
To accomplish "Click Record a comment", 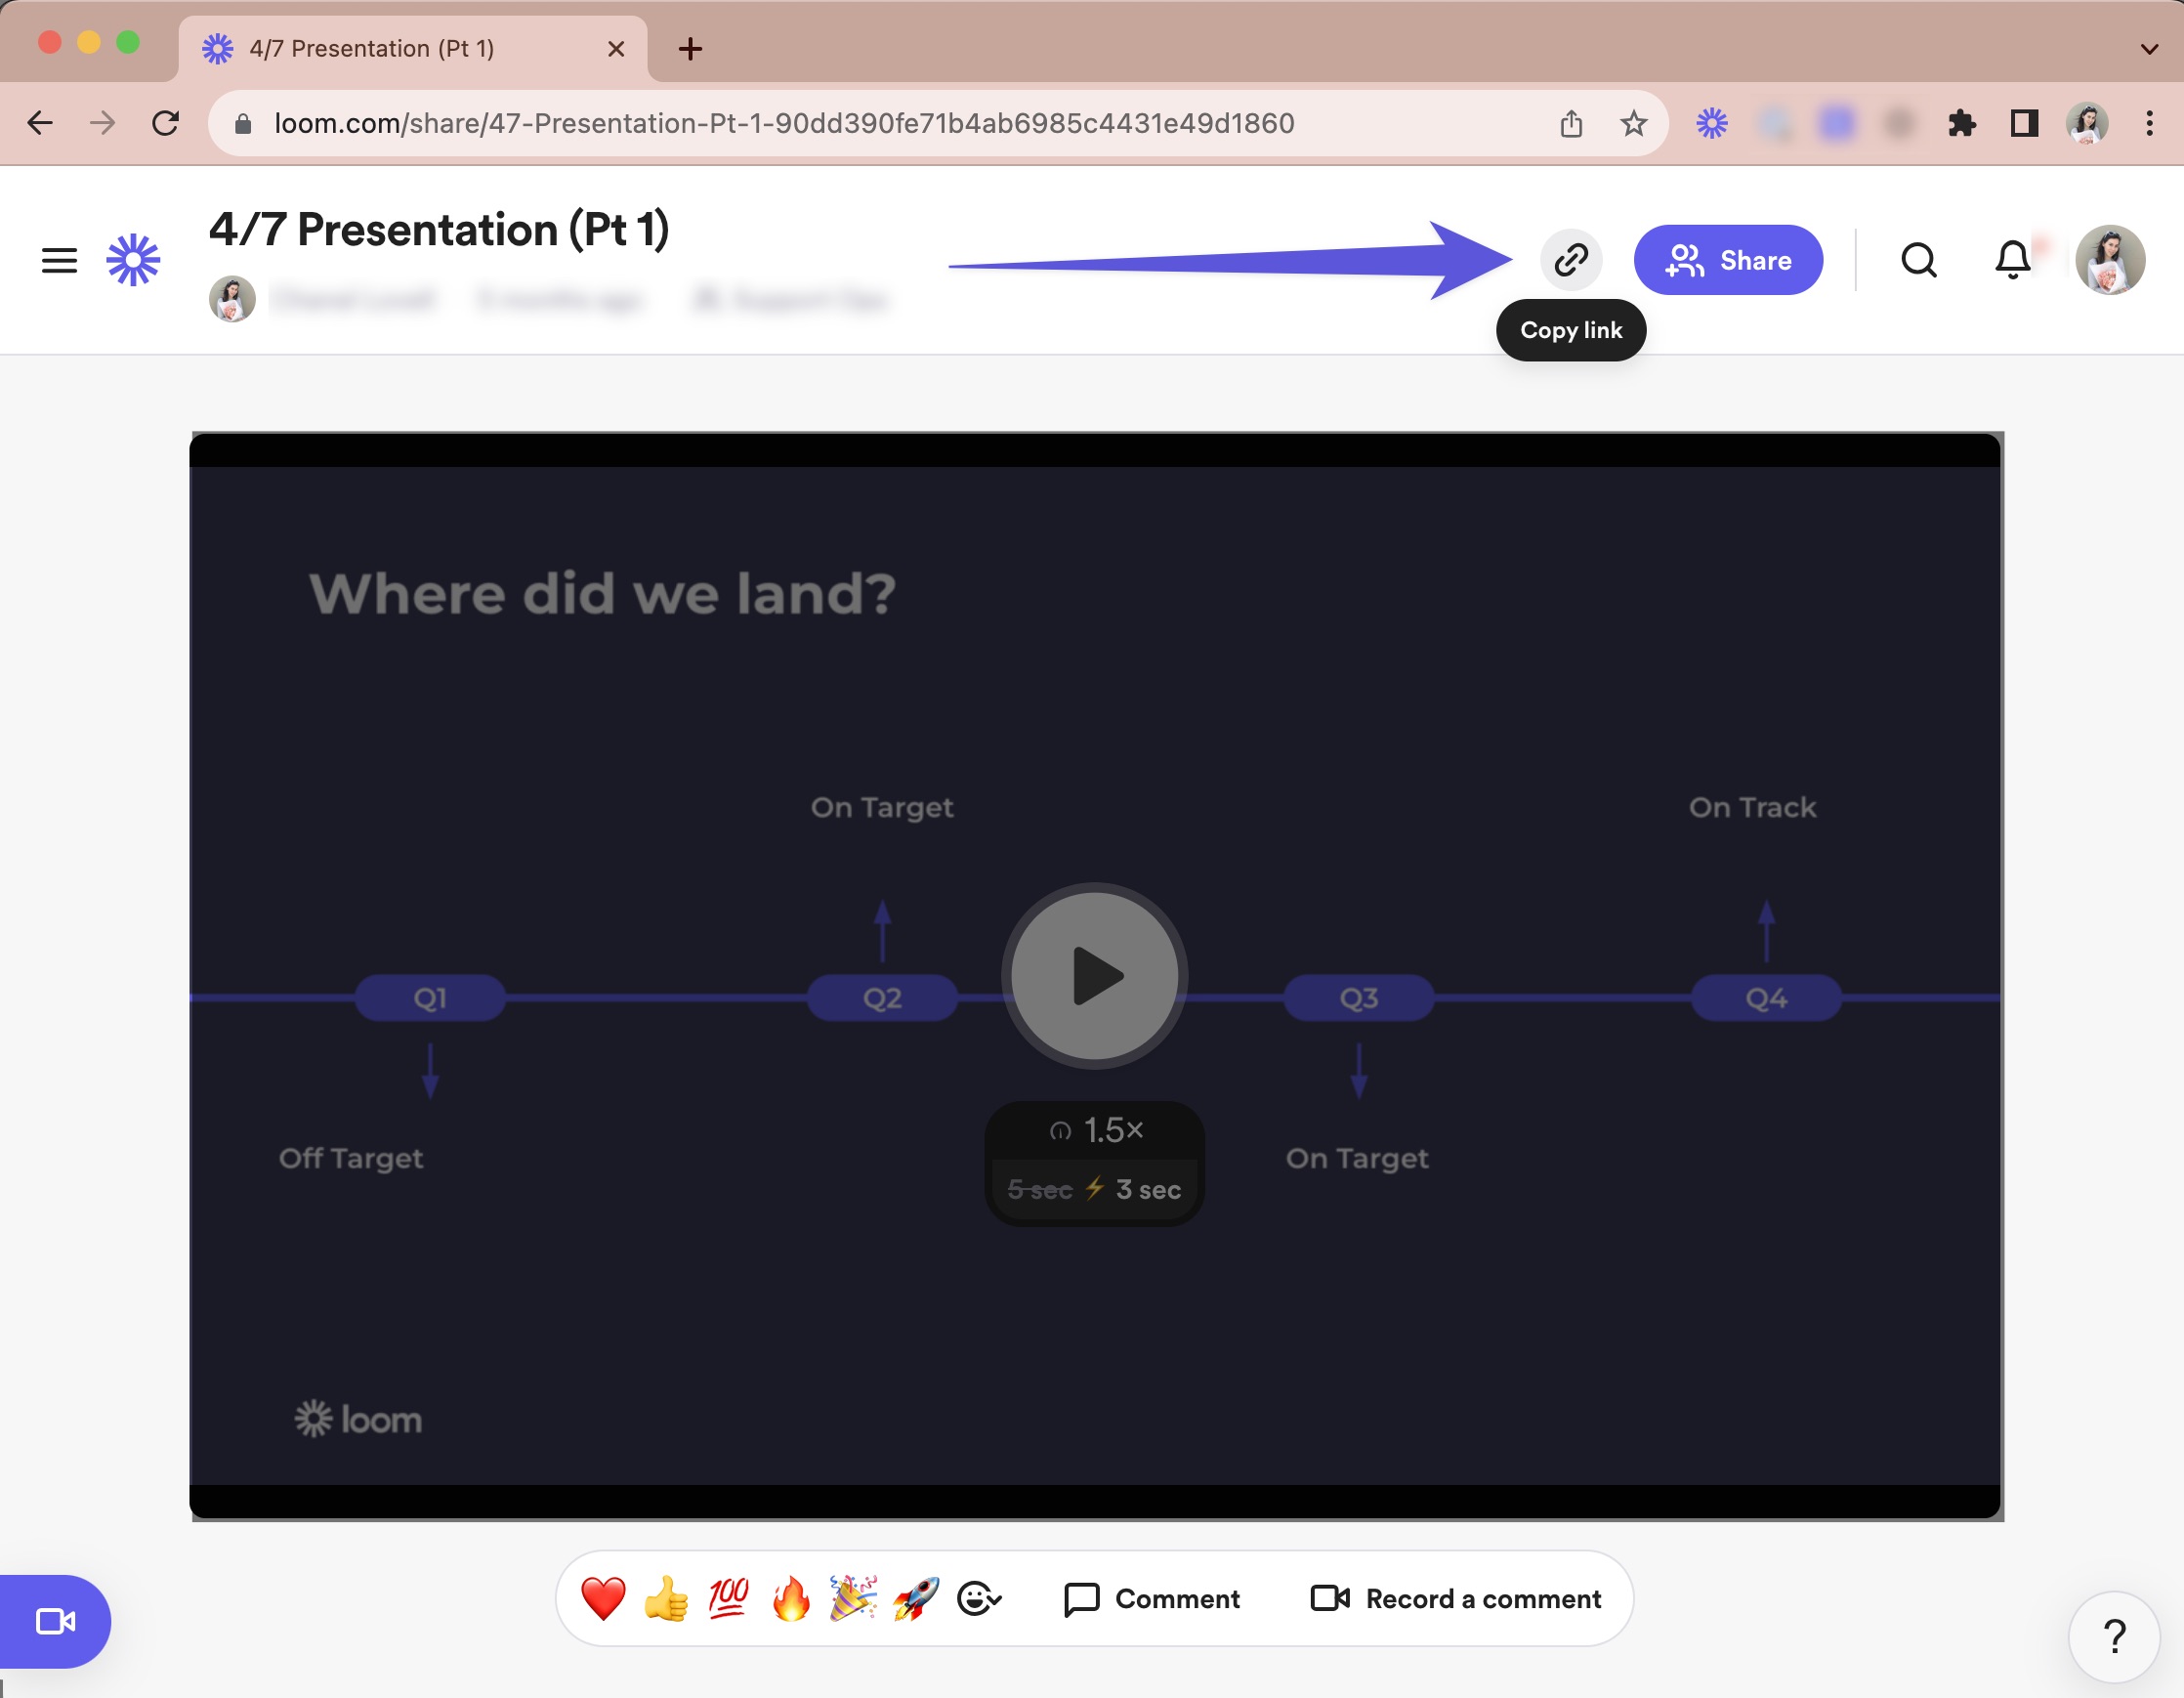I will pos(1455,1598).
